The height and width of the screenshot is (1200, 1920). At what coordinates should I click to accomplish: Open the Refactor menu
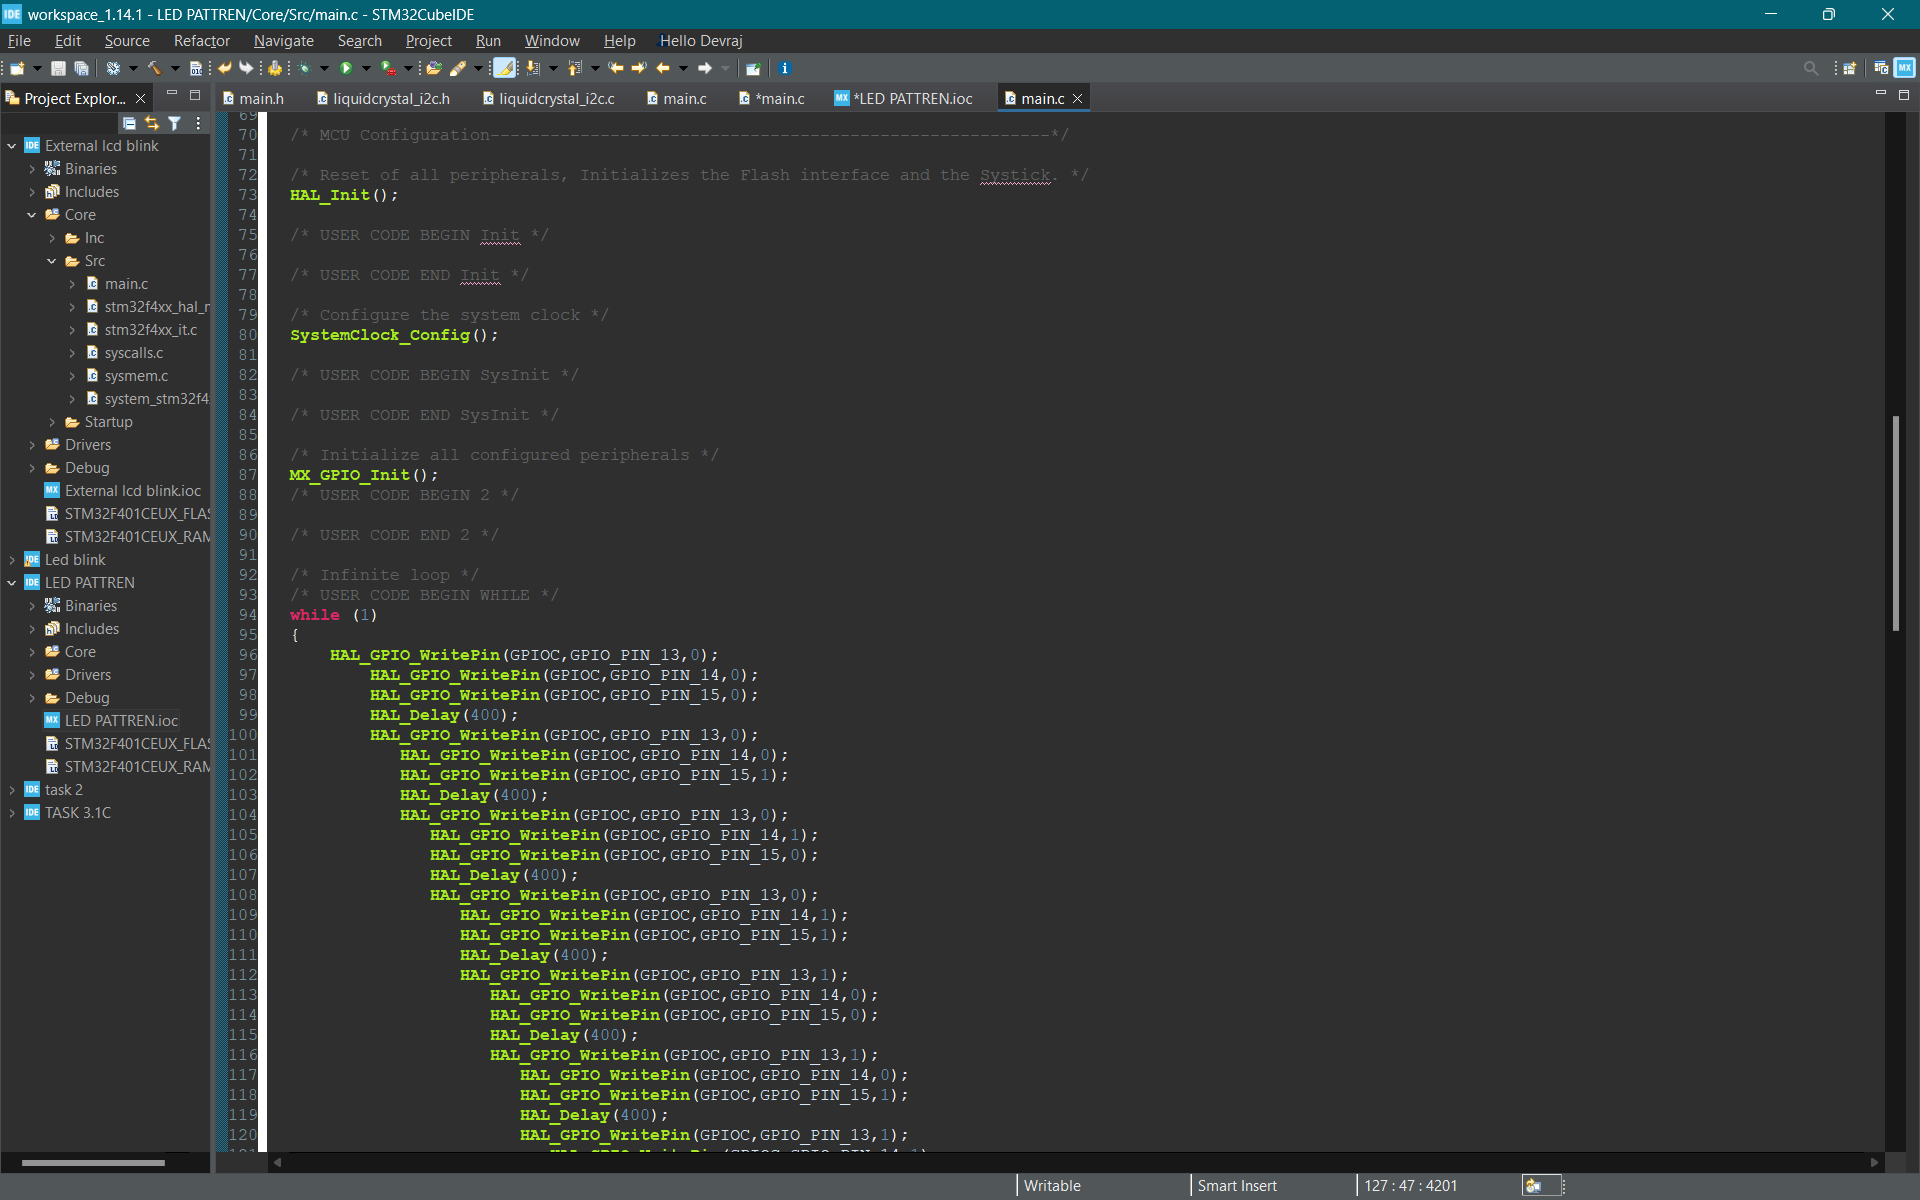tap(202, 41)
